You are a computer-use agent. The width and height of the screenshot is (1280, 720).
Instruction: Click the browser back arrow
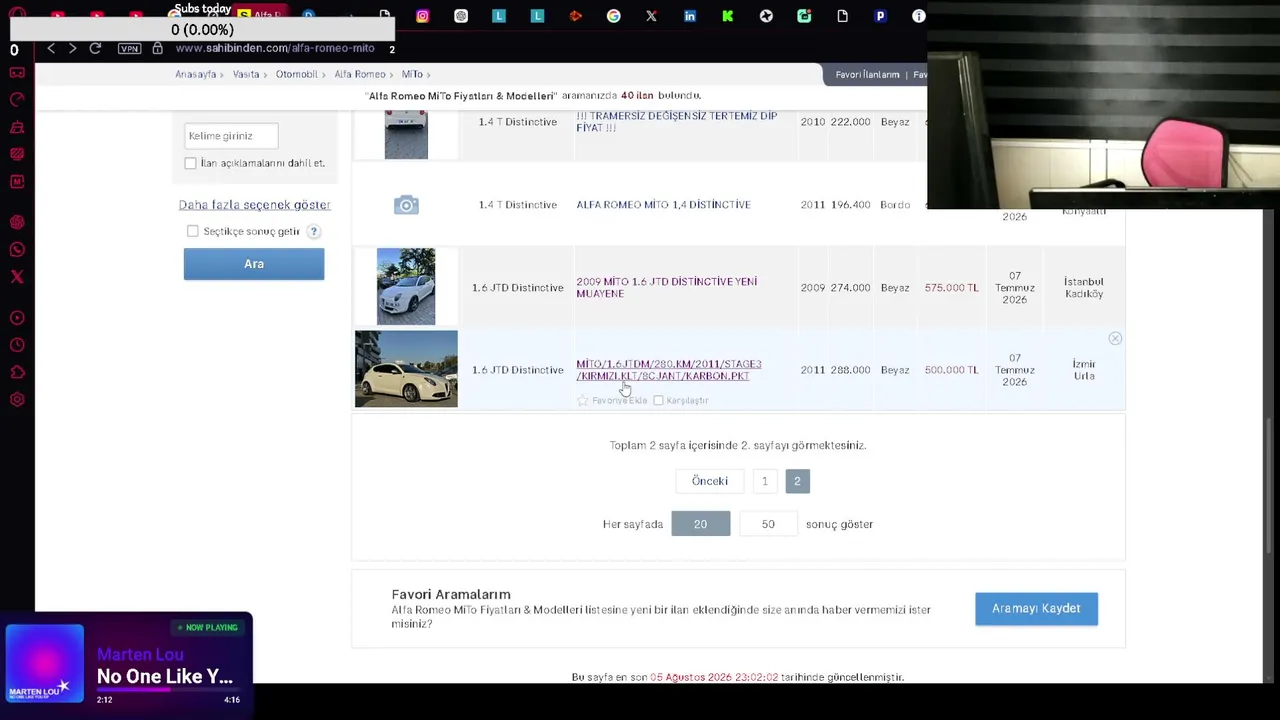coord(51,48)
